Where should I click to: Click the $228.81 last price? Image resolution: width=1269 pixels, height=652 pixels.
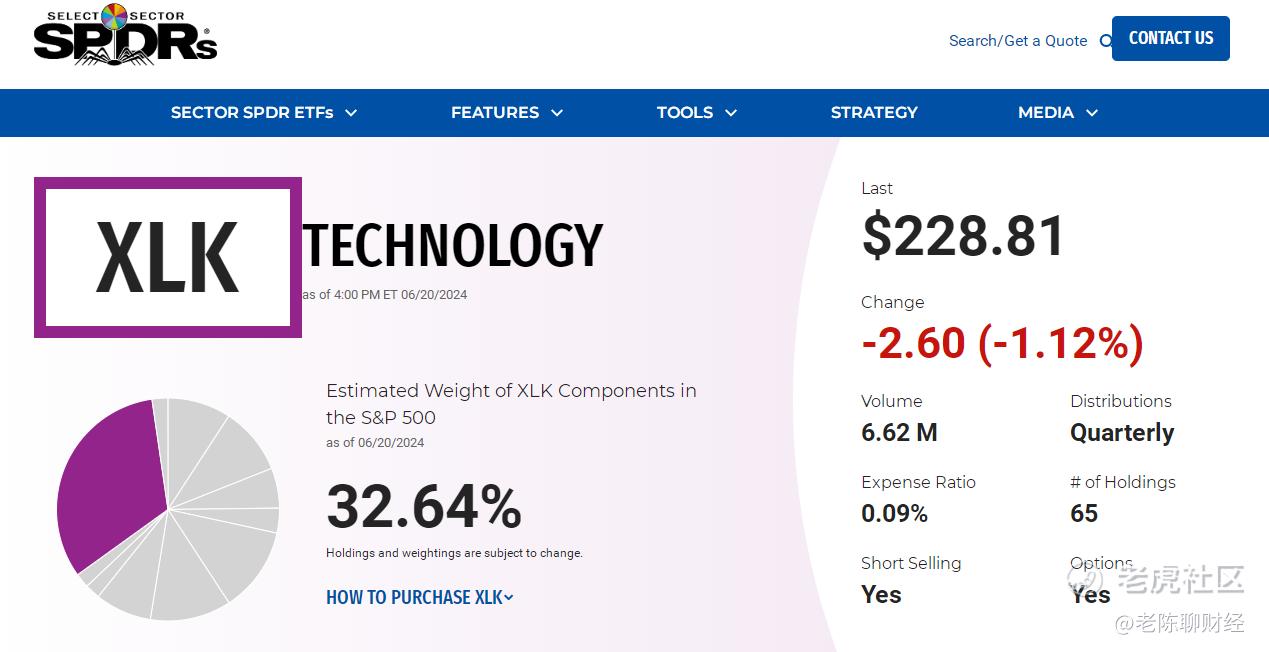point(964,237)
